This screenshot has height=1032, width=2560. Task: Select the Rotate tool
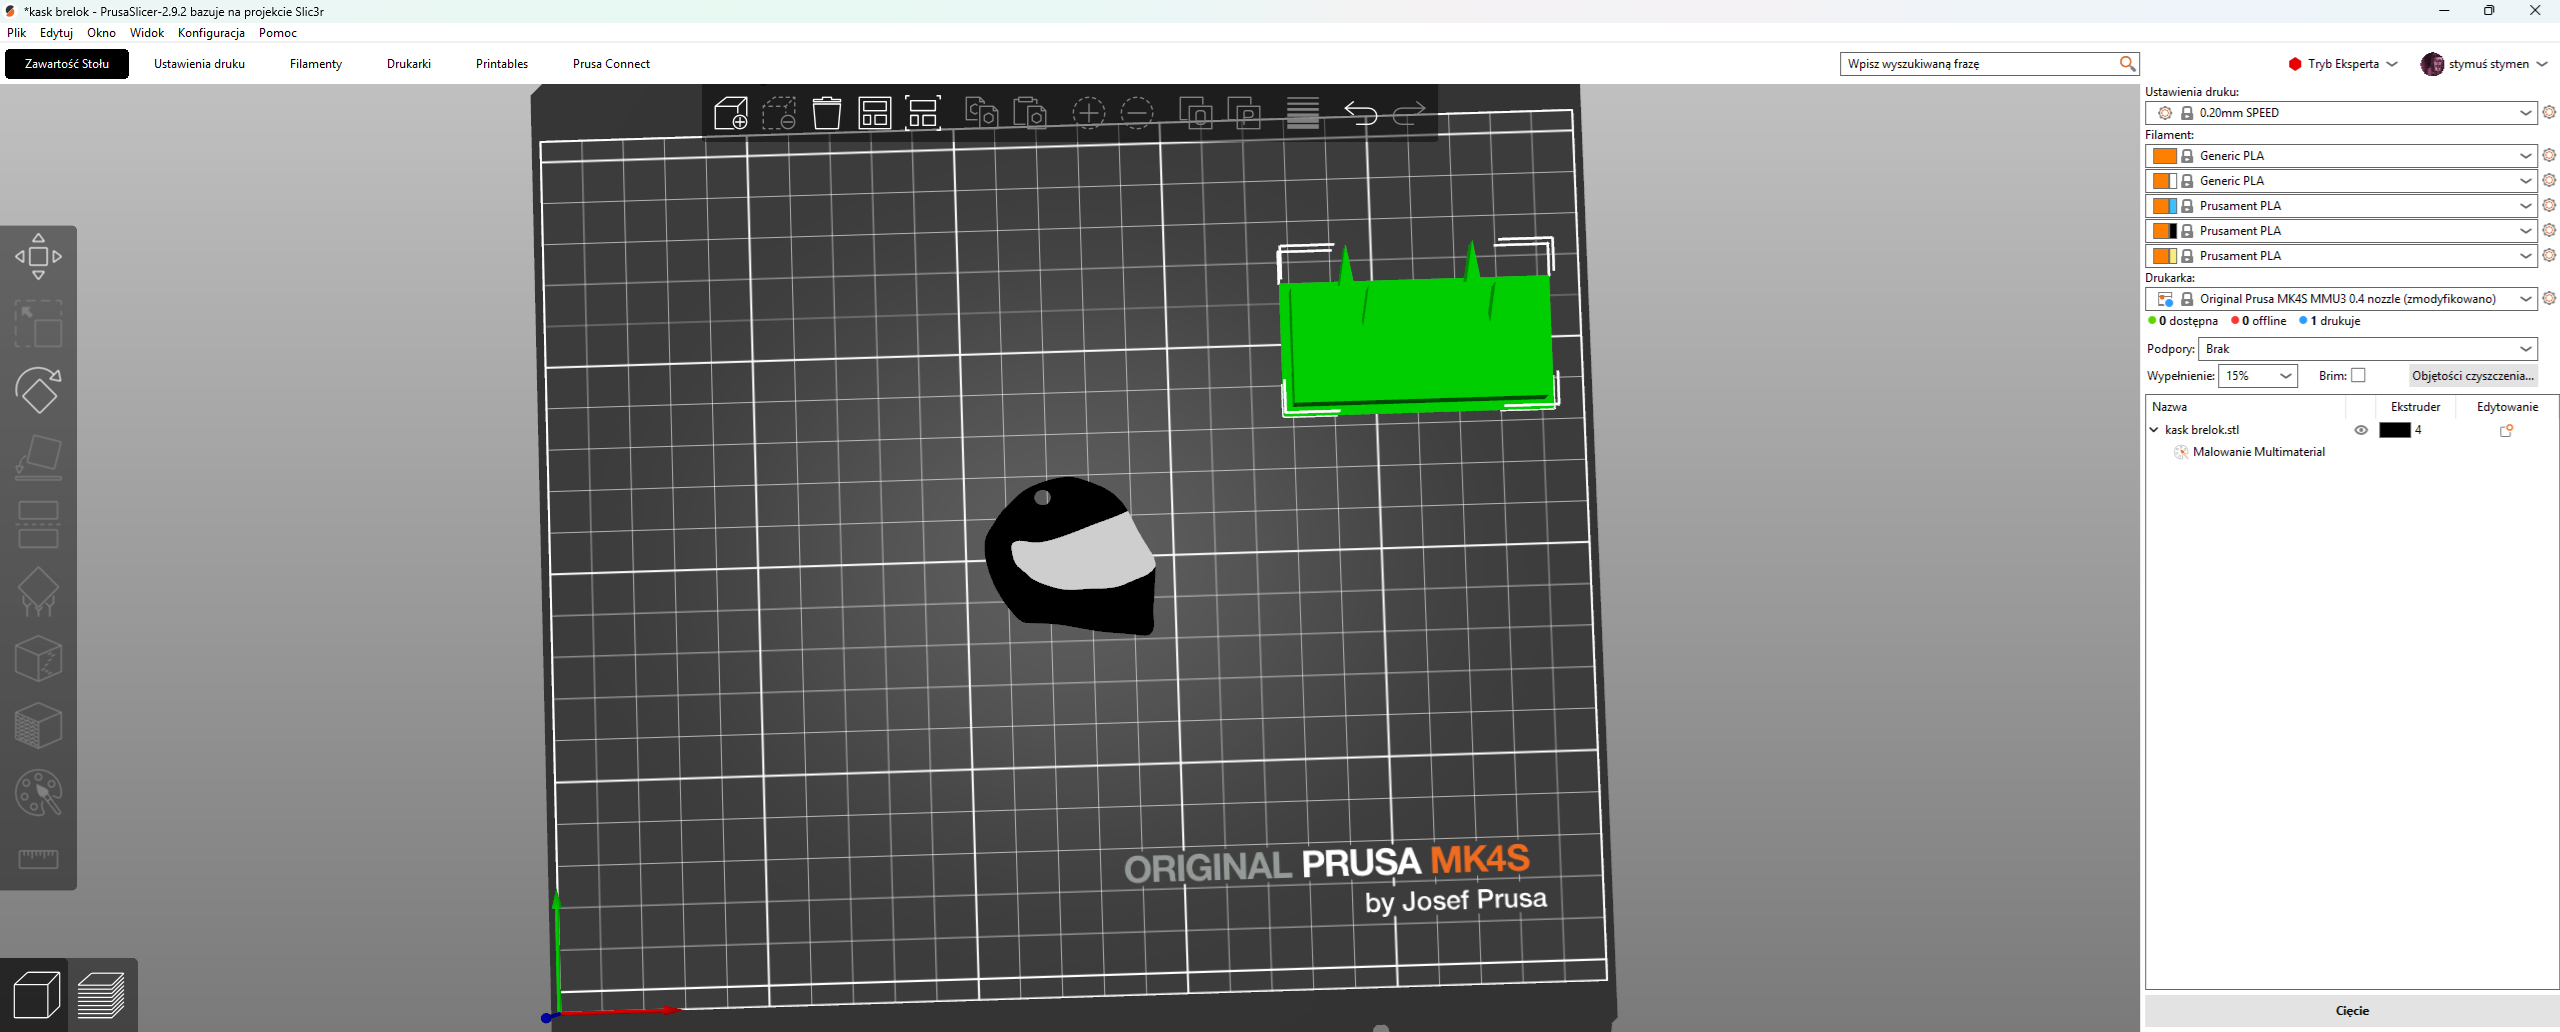[x=38, y=391]
